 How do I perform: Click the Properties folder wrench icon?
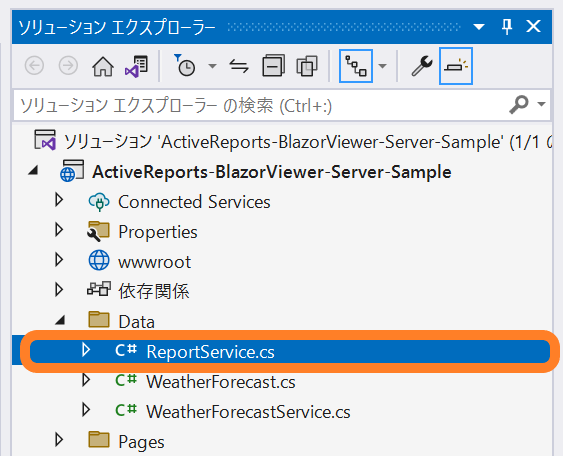click(98, 231)
